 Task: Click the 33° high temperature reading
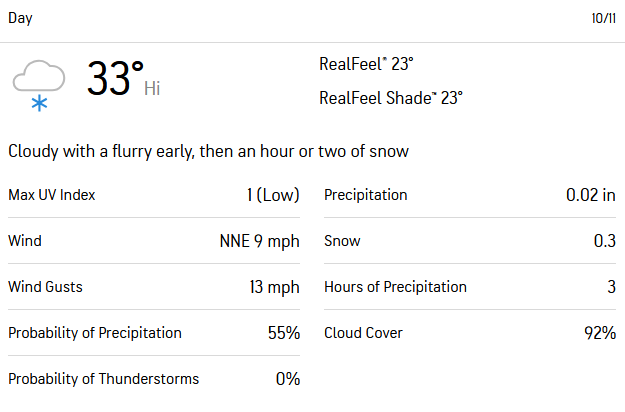[115, 78]
